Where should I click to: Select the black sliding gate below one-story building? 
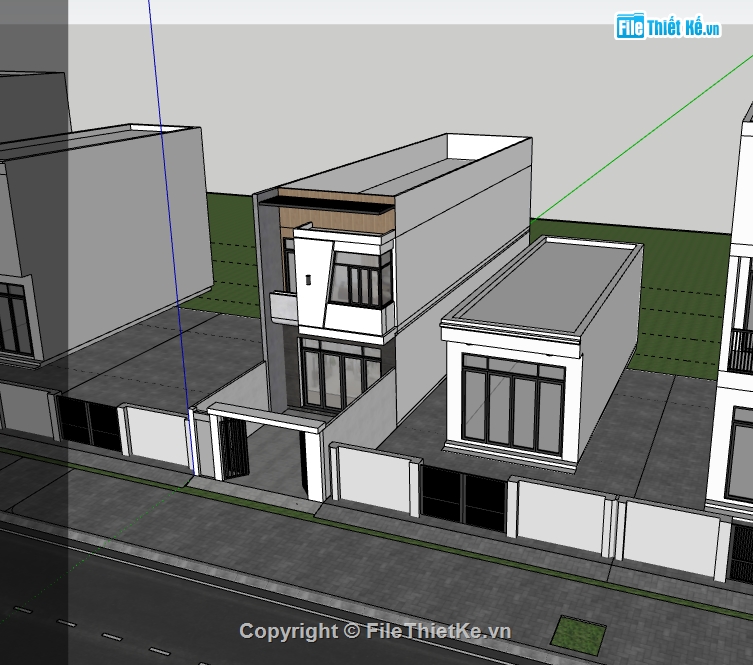pos(463,498)
